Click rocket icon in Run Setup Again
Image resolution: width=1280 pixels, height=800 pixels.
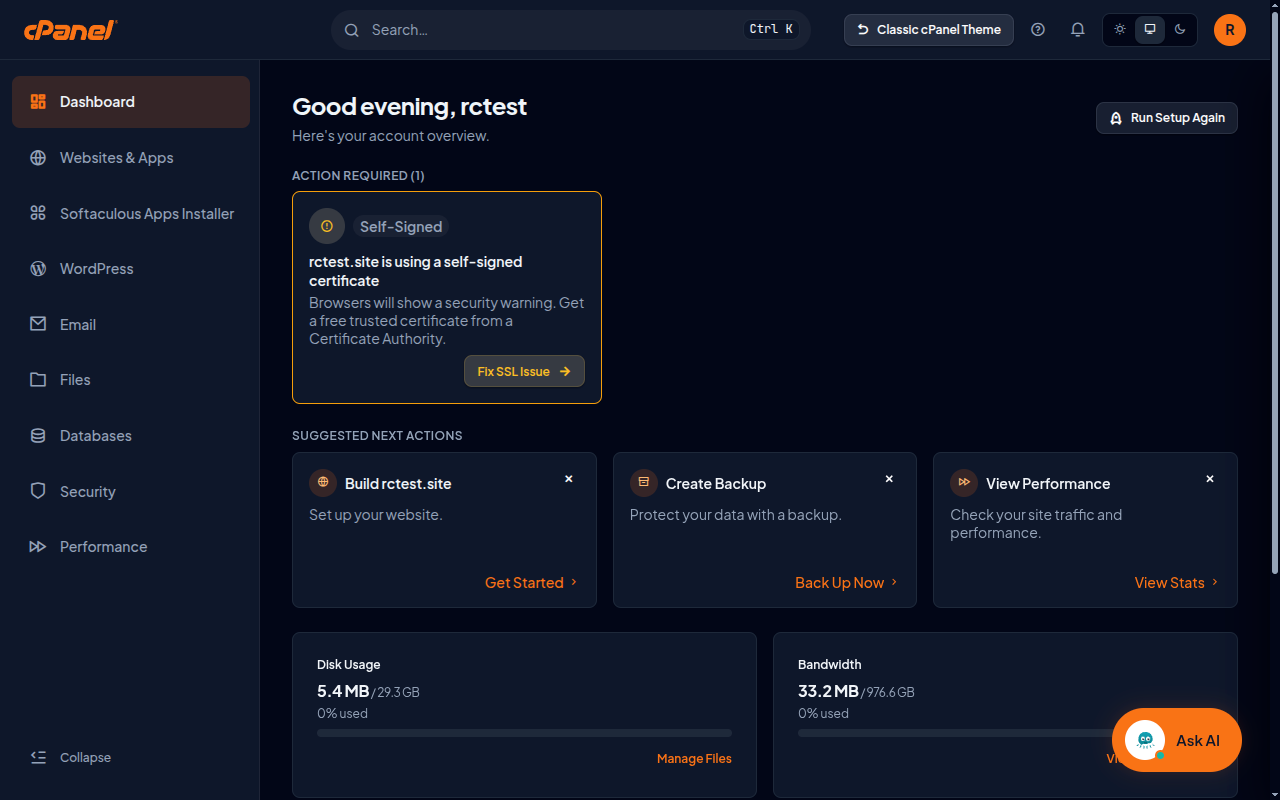(1116, 118)
